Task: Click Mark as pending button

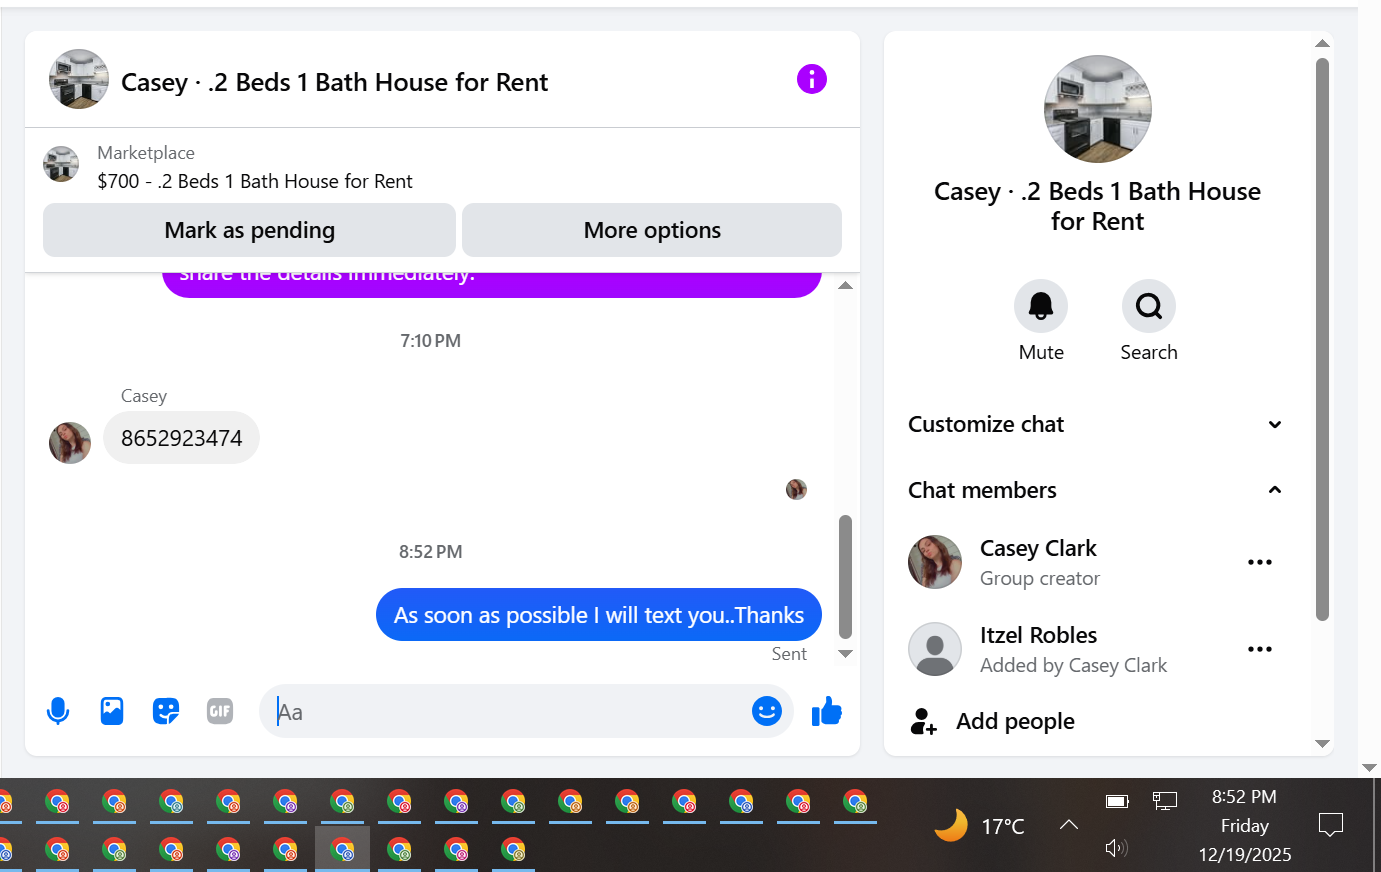Action: tap(249, 230)
